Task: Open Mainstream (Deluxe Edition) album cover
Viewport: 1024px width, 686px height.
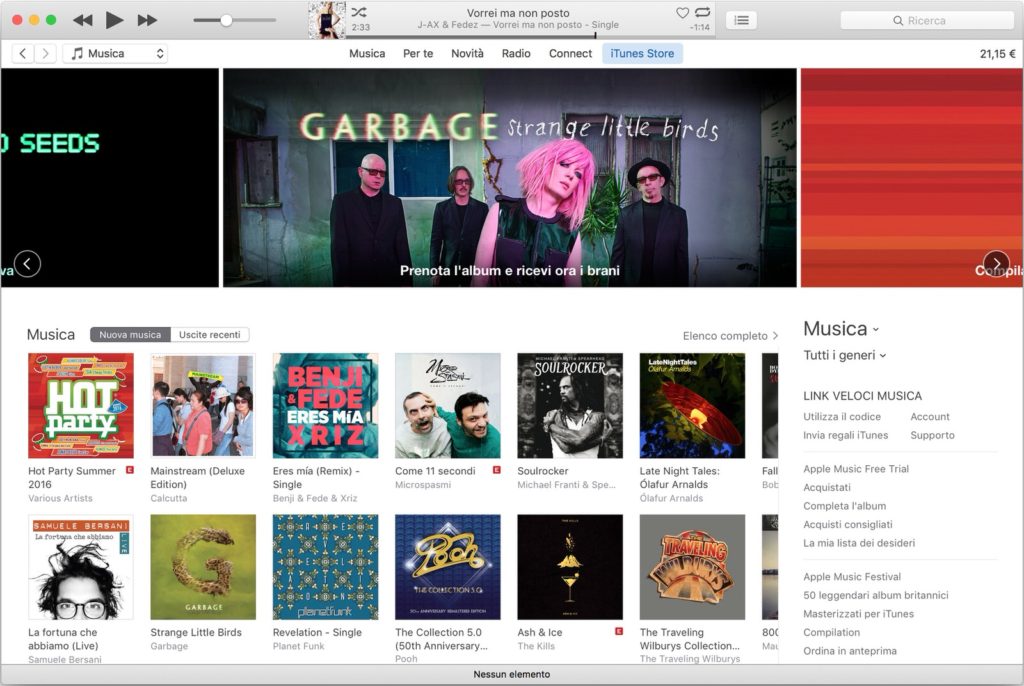Action: click(203, 406)
